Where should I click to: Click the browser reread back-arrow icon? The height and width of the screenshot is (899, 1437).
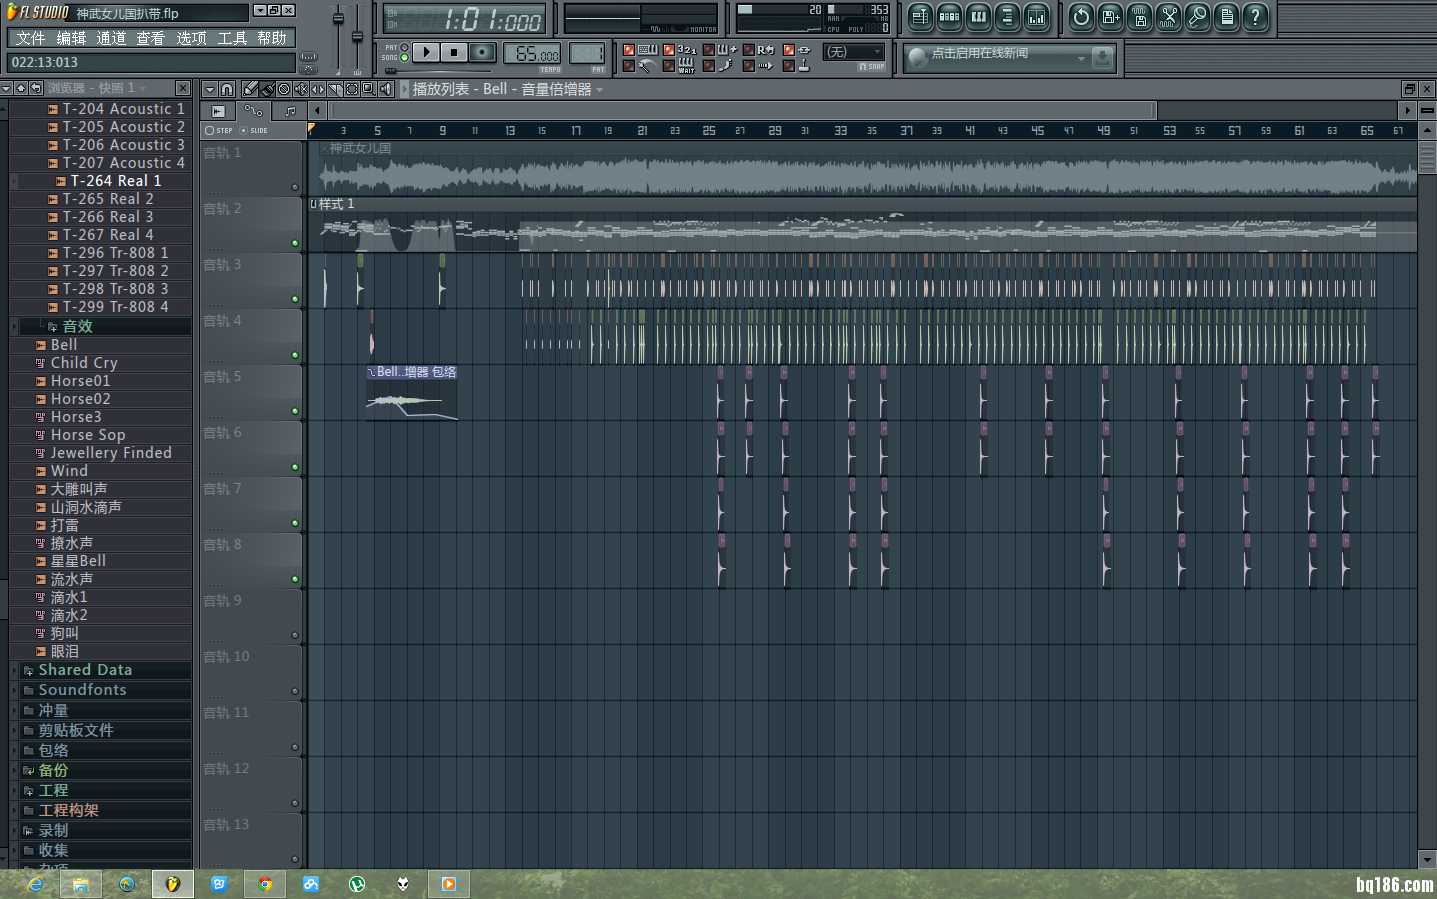coord(36,88)
